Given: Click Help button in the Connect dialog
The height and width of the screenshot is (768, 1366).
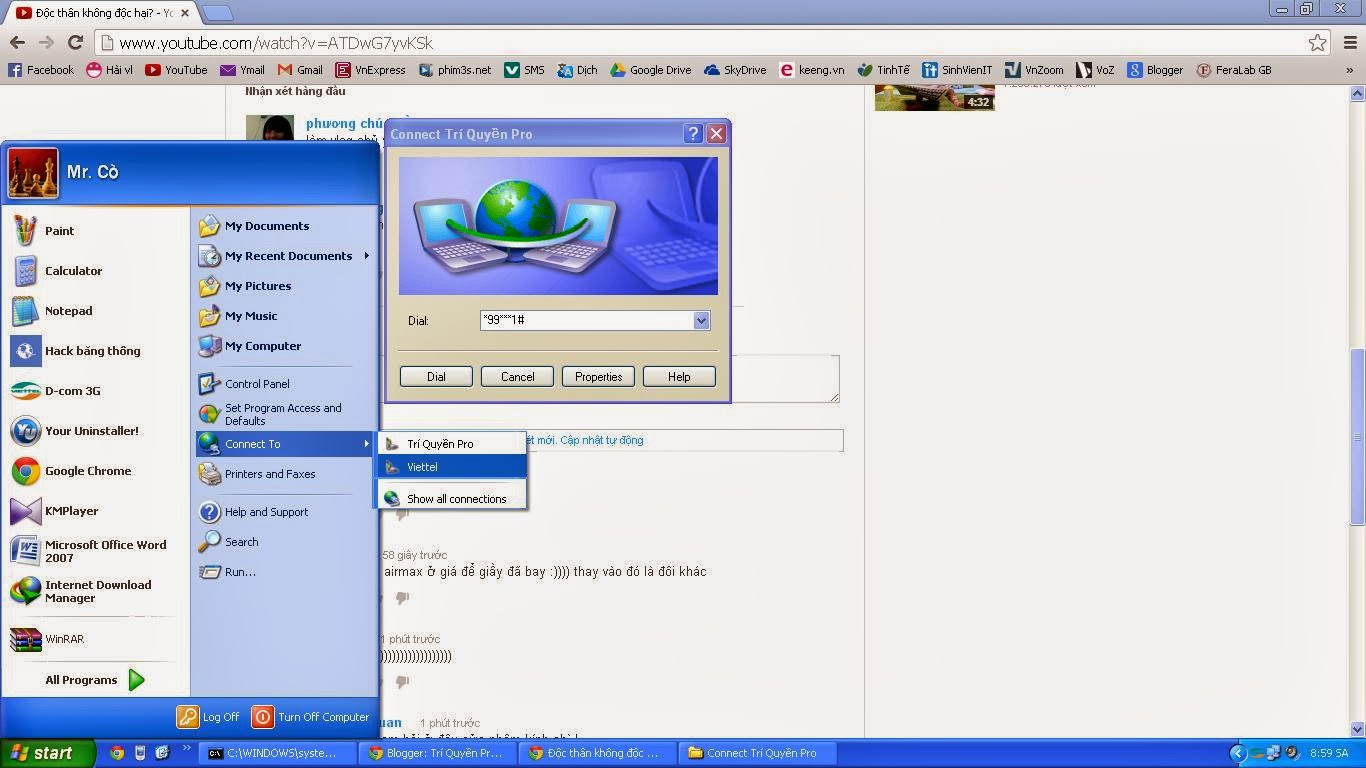Looking at the screenshot, I should pos(679,377).
